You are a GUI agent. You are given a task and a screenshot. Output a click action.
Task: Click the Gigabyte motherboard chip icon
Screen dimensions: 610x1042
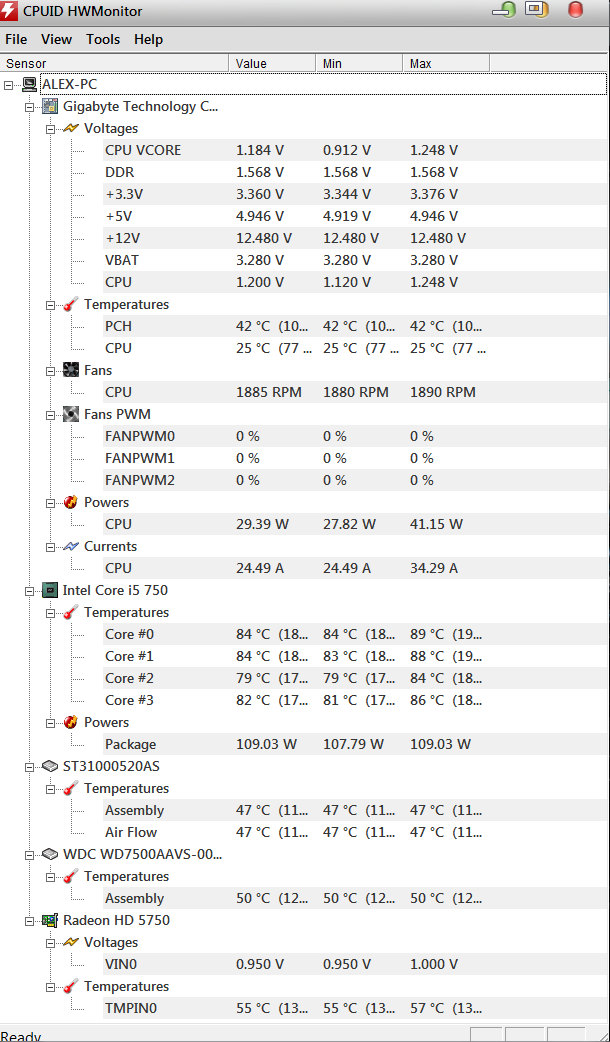[x=50, y=106]
